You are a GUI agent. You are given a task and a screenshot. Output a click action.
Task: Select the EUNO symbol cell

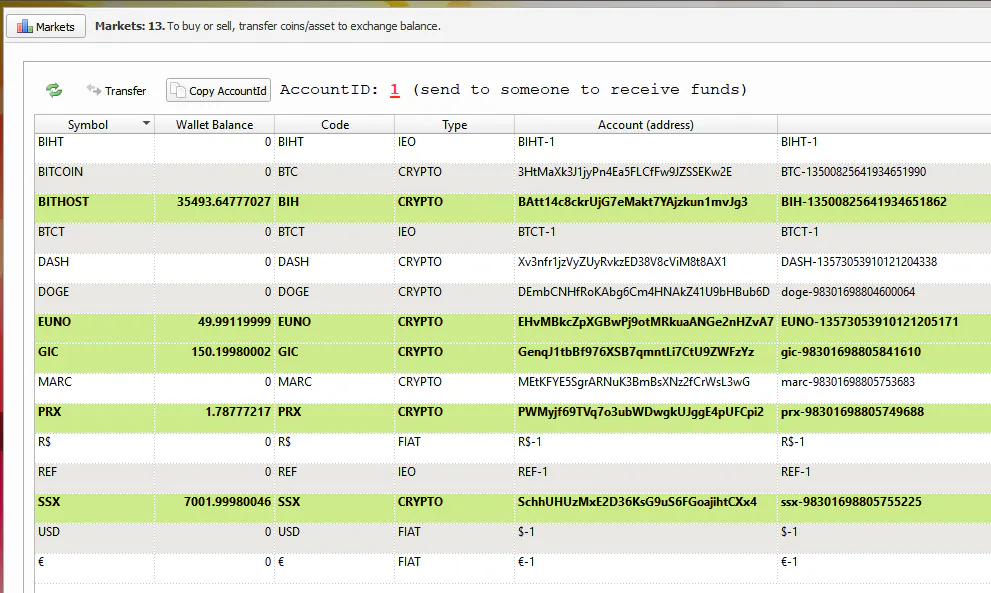pos(94,328)
